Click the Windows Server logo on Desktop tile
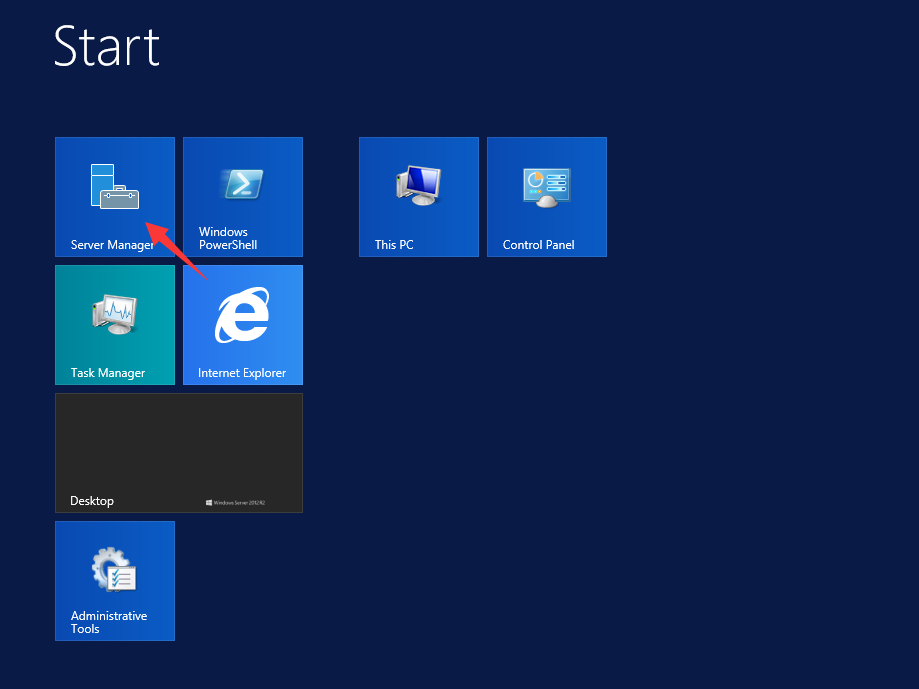The image size is (919, 689). pyautogui.click(x=240, y=502)
